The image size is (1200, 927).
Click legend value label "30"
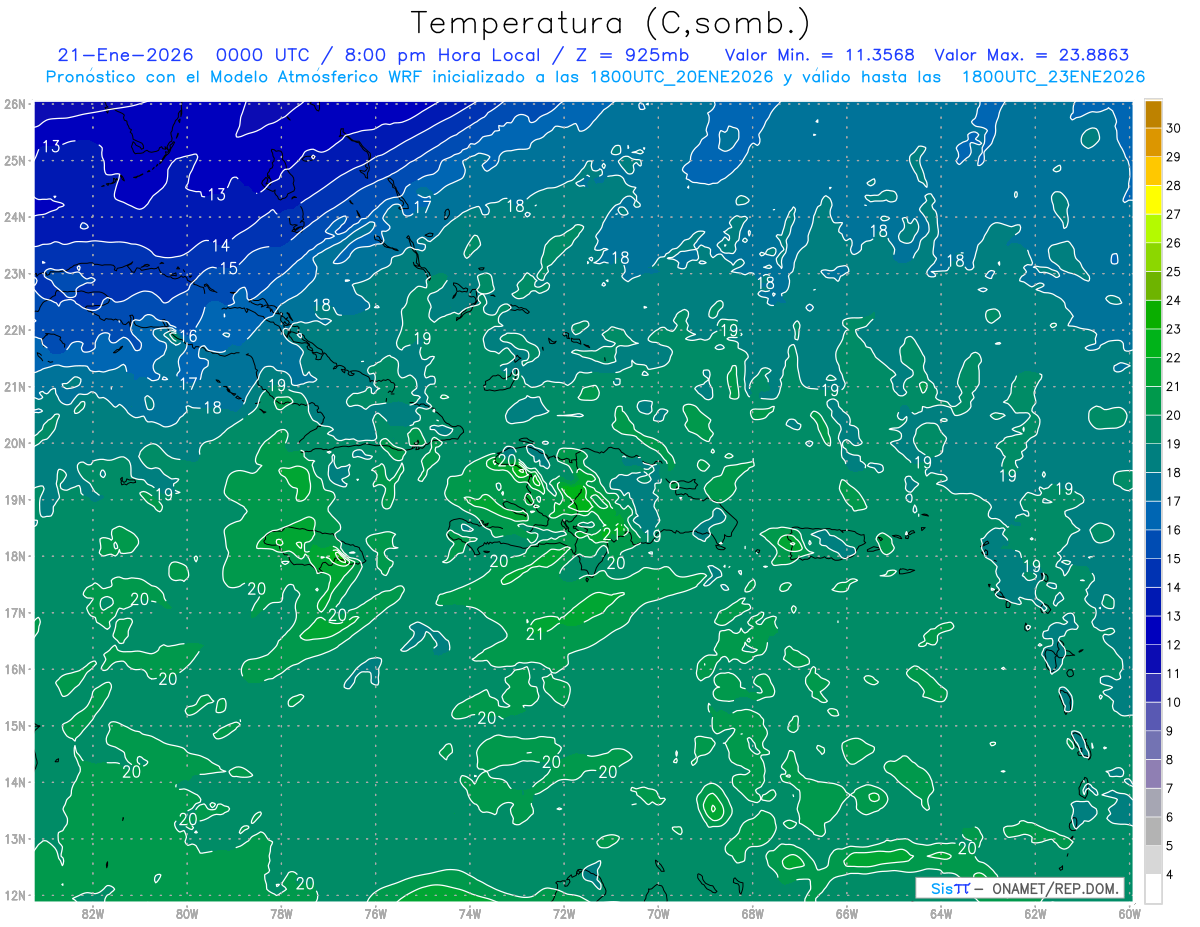1173,128
